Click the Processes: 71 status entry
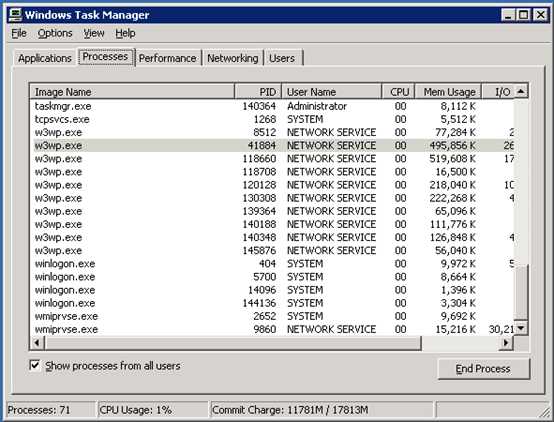Viewport: 554px width, 422px height. coord(50,410)
